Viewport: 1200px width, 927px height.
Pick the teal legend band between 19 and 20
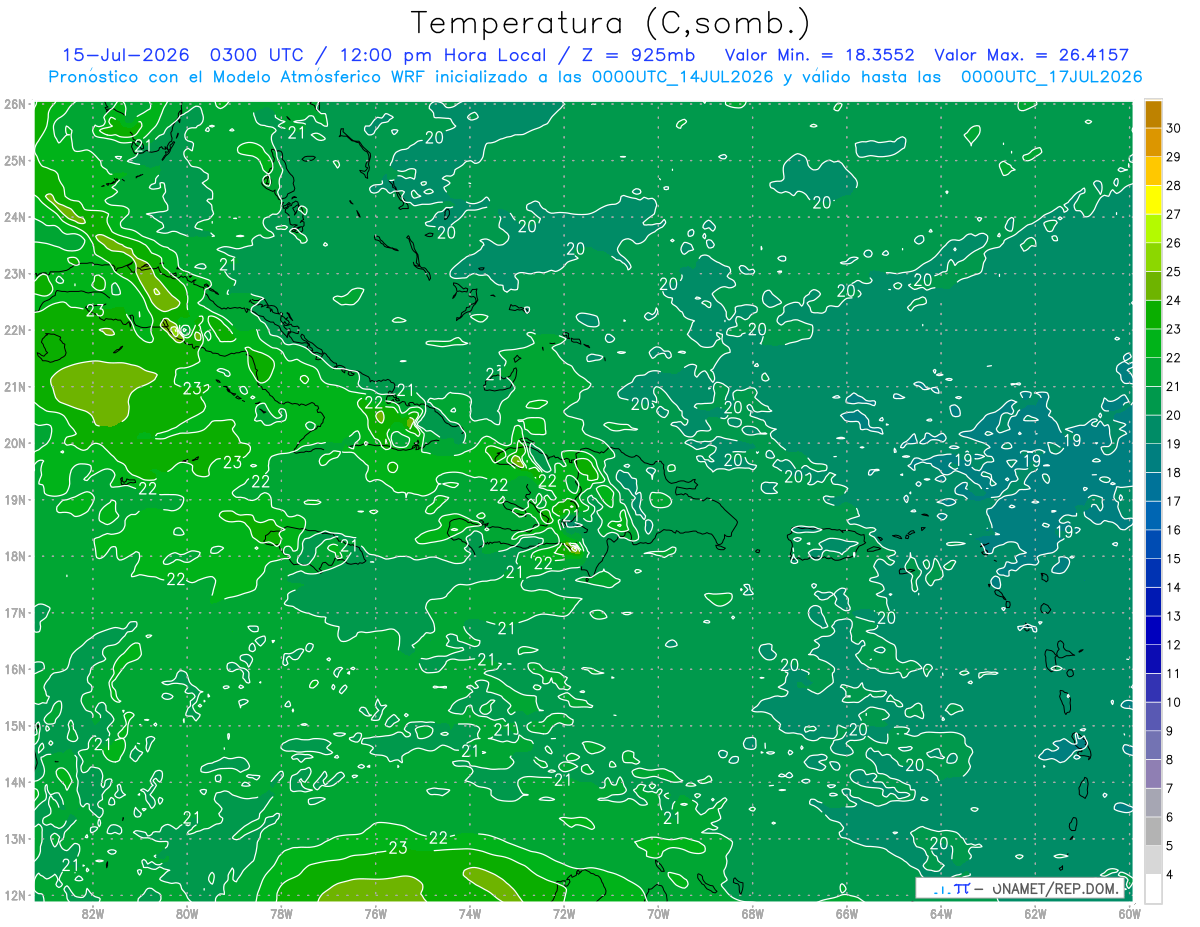(1153, 429)
